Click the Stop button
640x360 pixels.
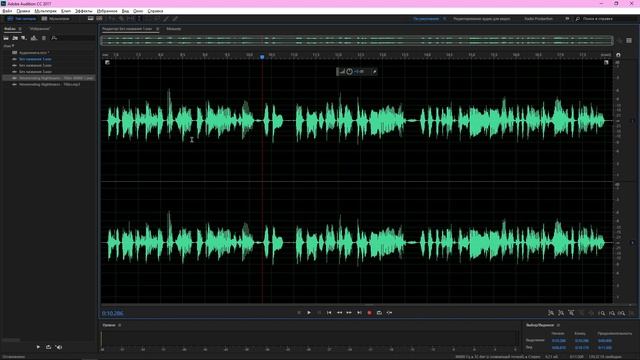[x=299, y=313]
